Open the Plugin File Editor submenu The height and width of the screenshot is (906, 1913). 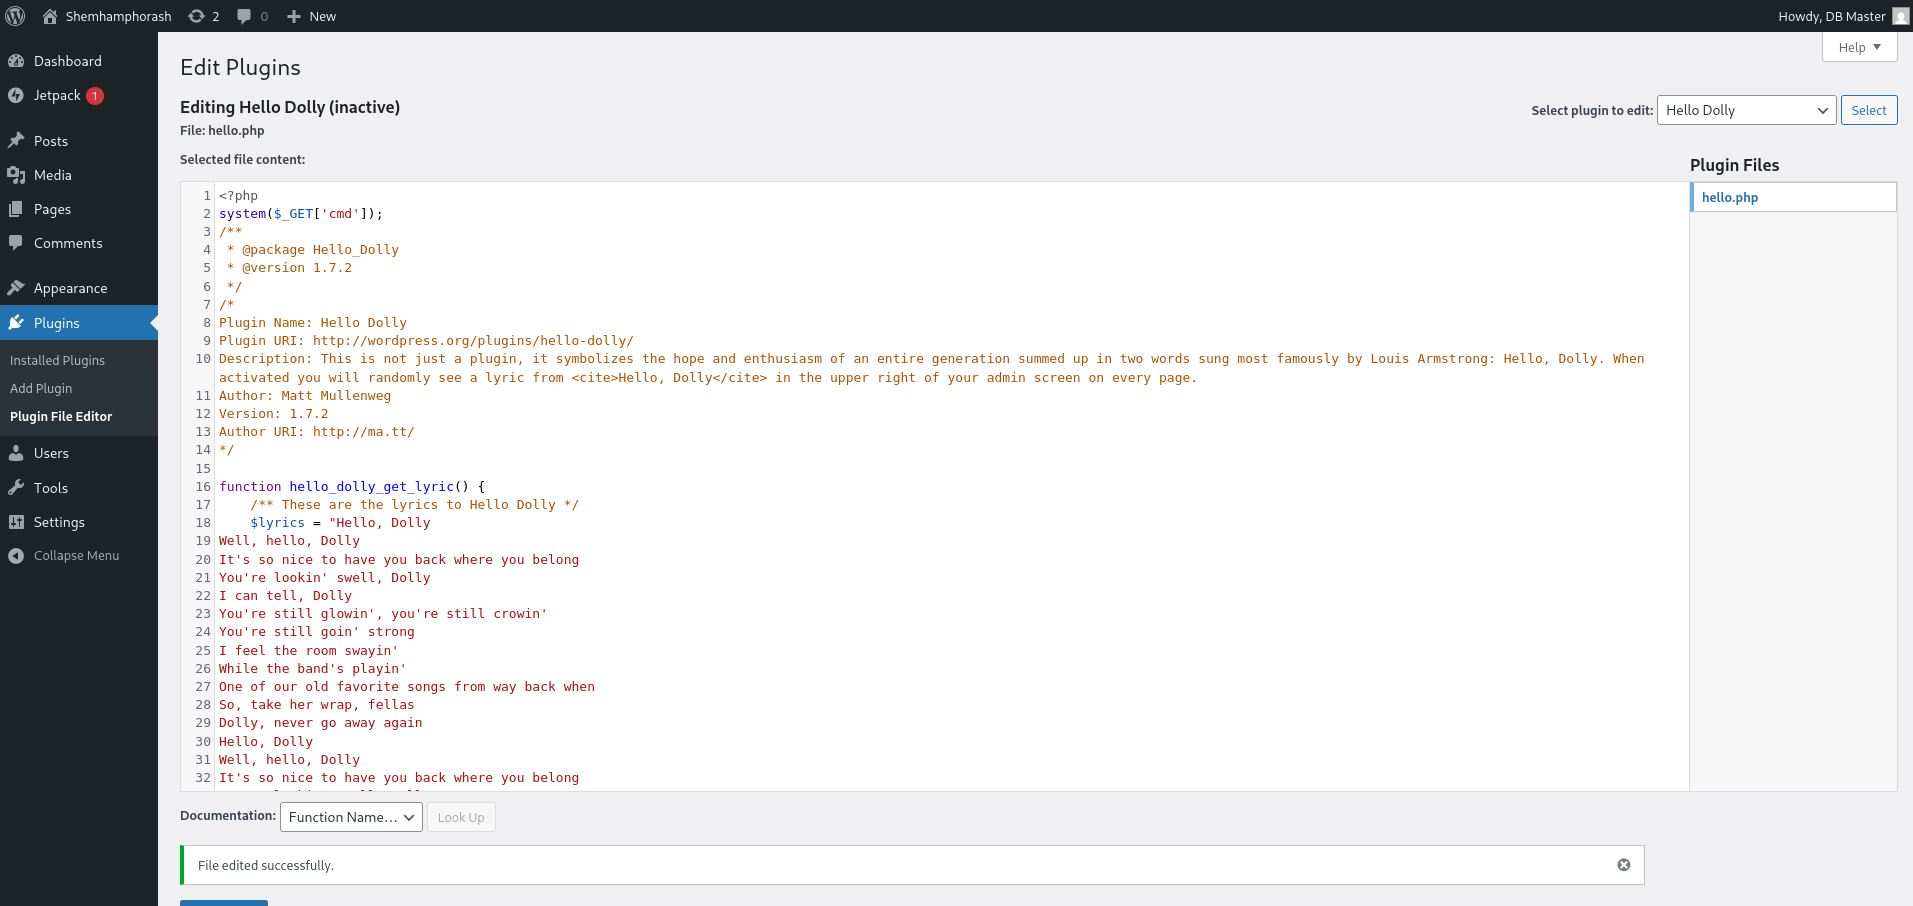61,416
